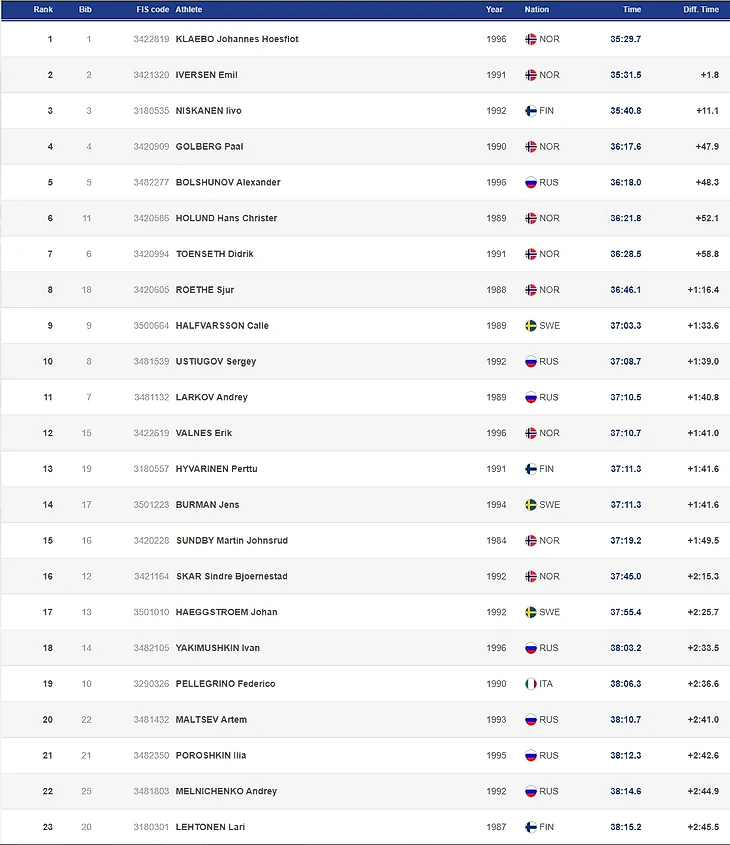Click FIS code 3180535

(152, 111)
